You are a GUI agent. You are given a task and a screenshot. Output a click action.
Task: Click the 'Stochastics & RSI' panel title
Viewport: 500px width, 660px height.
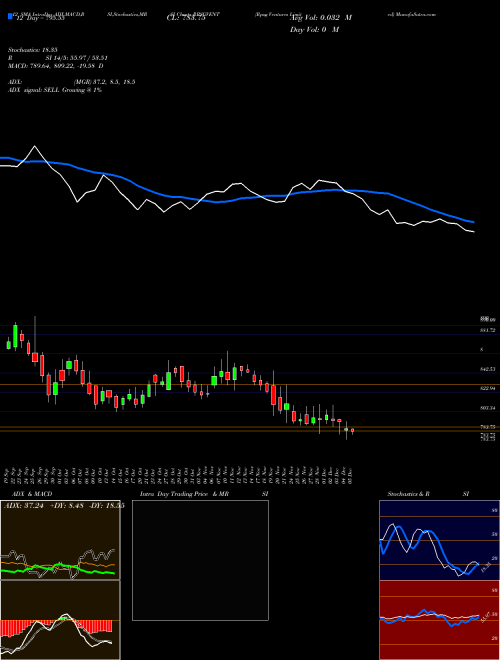(428, 494)
